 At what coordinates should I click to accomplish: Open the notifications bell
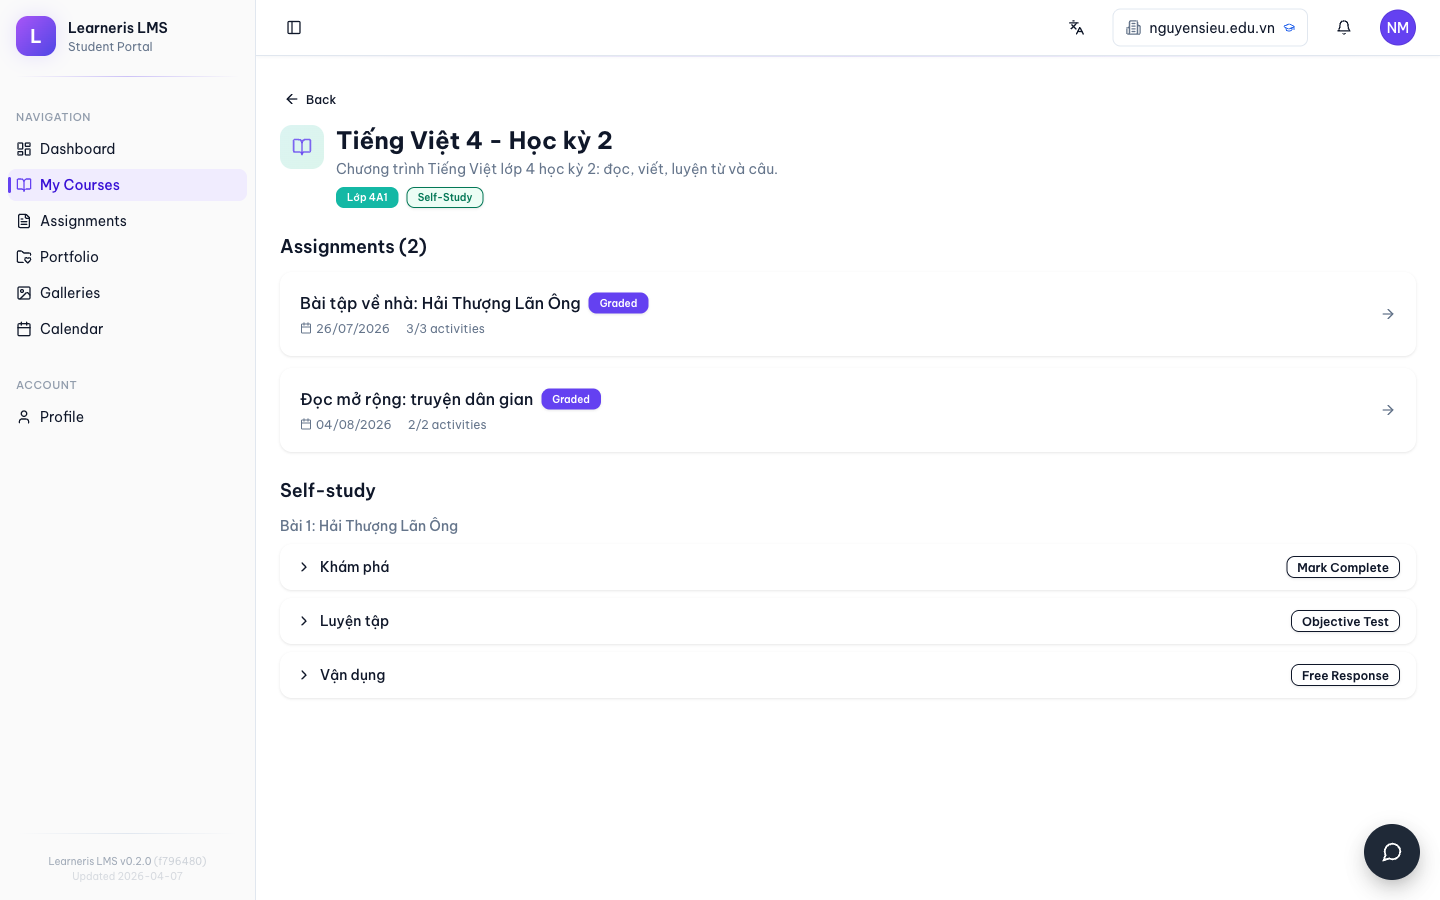(x=1344, y=28)
